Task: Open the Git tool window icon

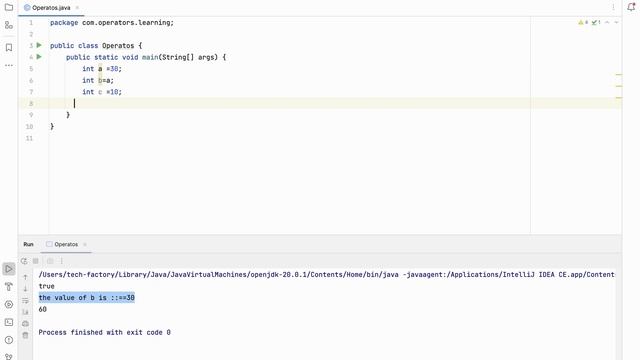Action: 9,356
